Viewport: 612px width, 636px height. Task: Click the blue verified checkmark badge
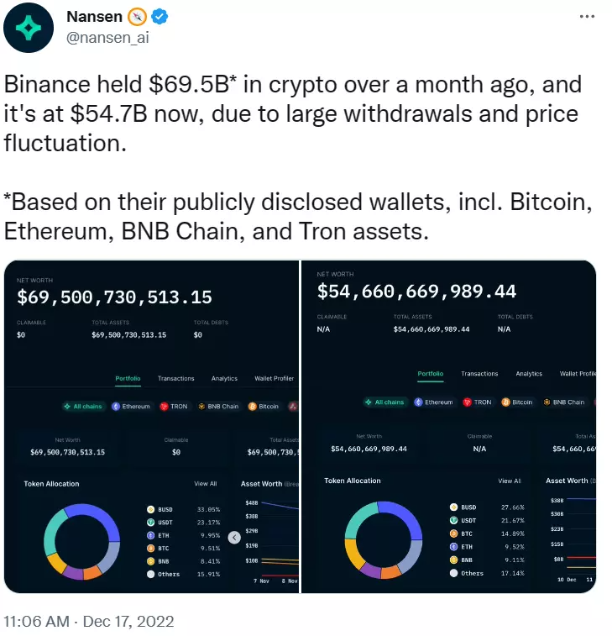pos(160,17)
